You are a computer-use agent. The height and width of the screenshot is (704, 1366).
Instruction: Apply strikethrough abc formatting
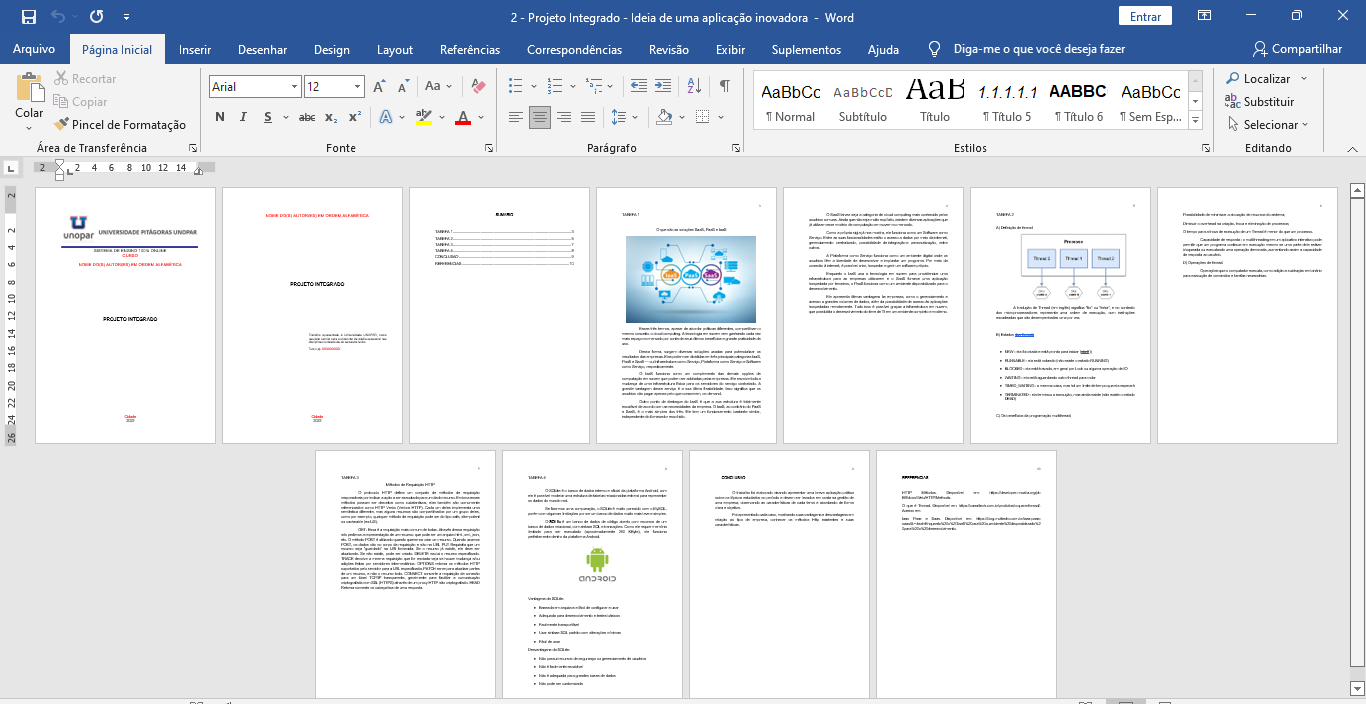tap(307, 117)
